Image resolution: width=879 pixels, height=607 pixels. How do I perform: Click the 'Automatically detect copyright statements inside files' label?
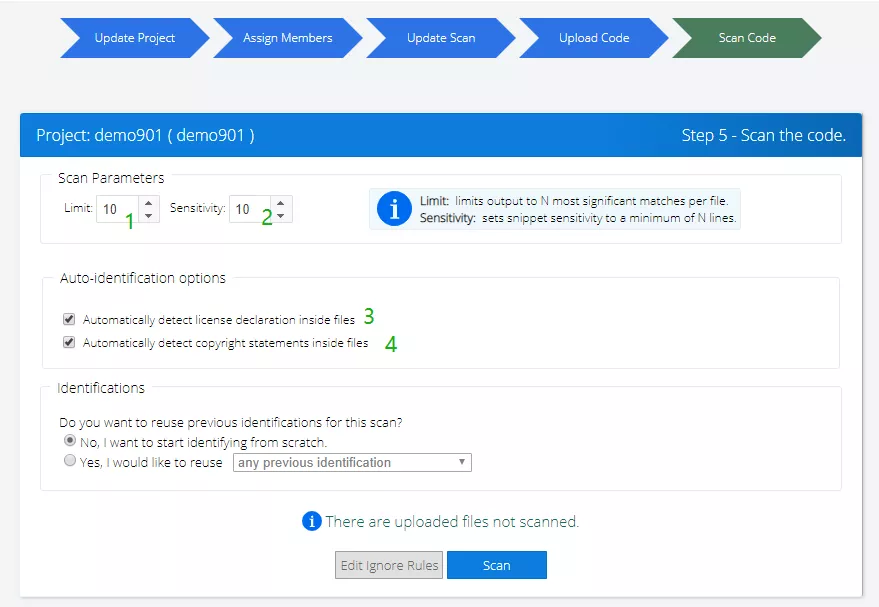(225, 343)
